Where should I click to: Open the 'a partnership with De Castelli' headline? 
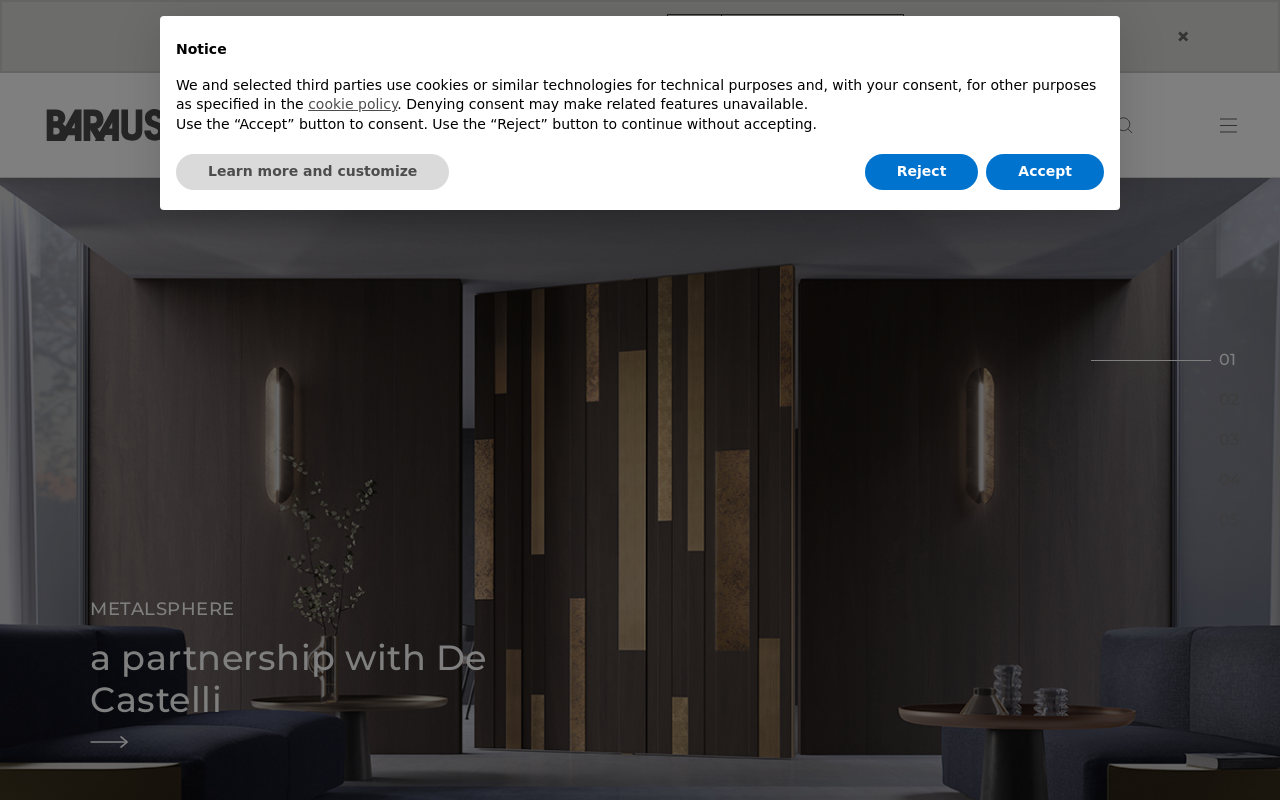[x=288, y=679]
